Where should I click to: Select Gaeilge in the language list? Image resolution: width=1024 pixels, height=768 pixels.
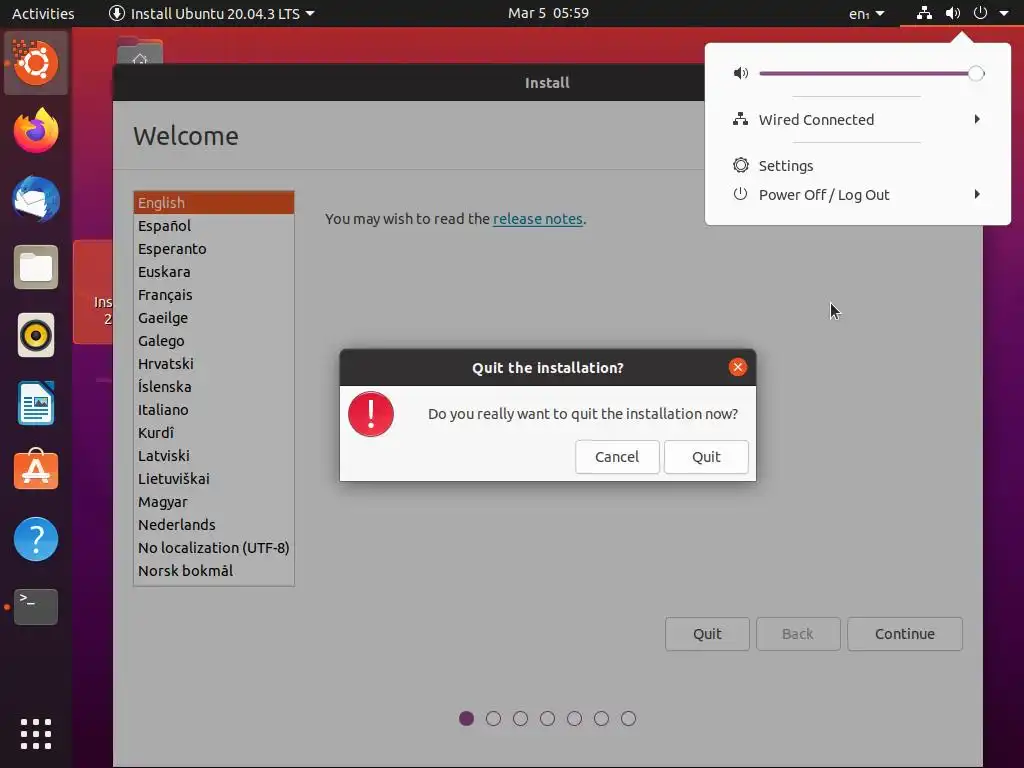[x=214, y=318]
